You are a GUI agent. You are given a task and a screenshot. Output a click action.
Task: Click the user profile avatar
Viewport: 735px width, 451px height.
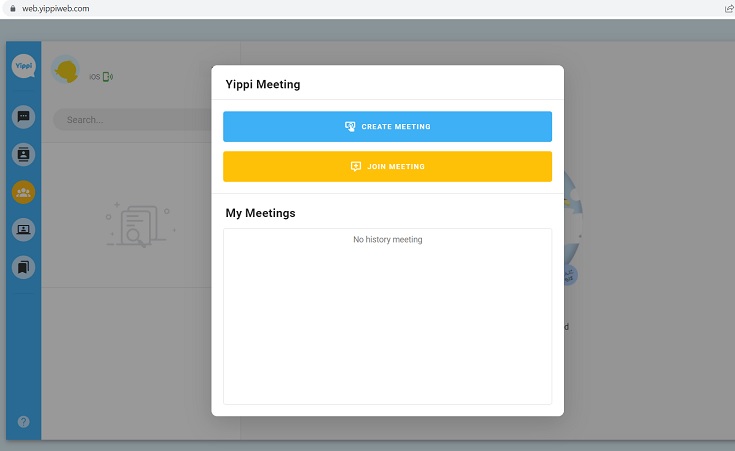66,70
